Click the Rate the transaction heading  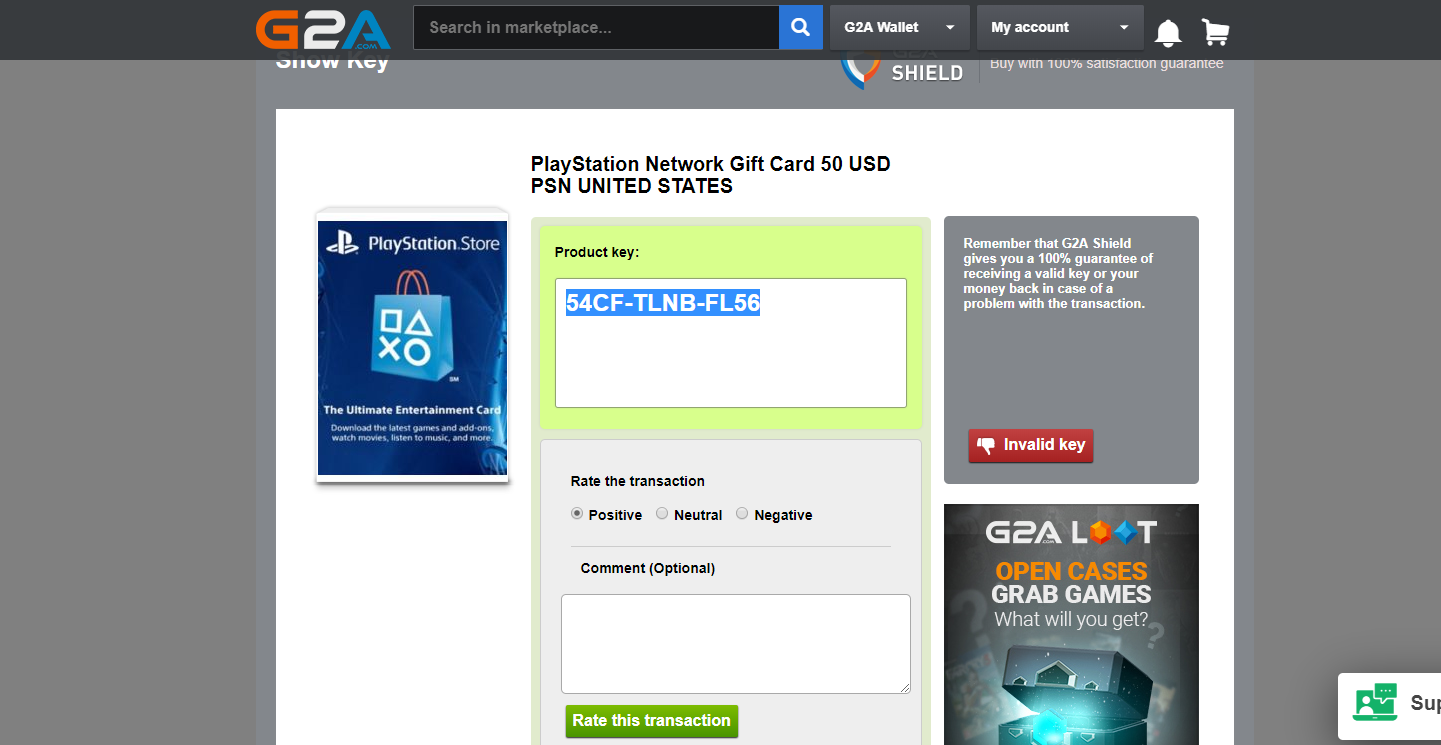[x=638, y=481]
